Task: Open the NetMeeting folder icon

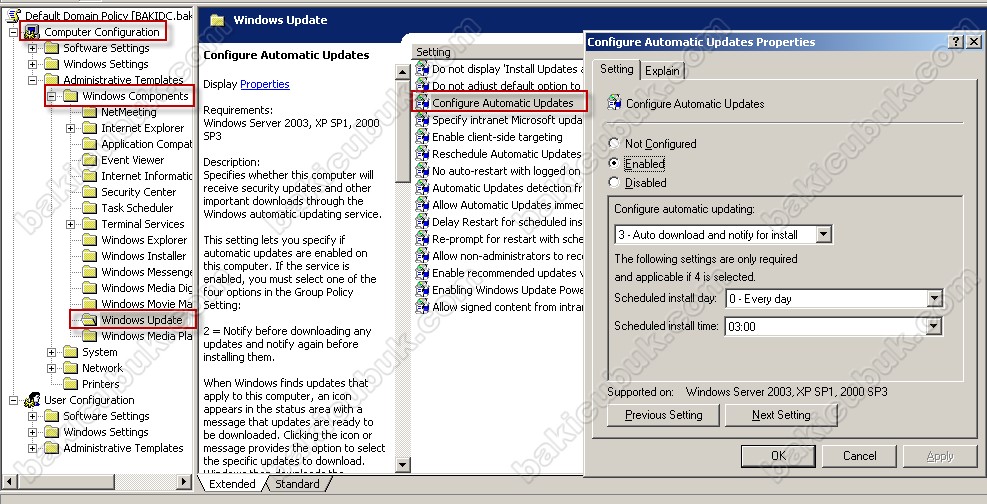Action: 89,112
